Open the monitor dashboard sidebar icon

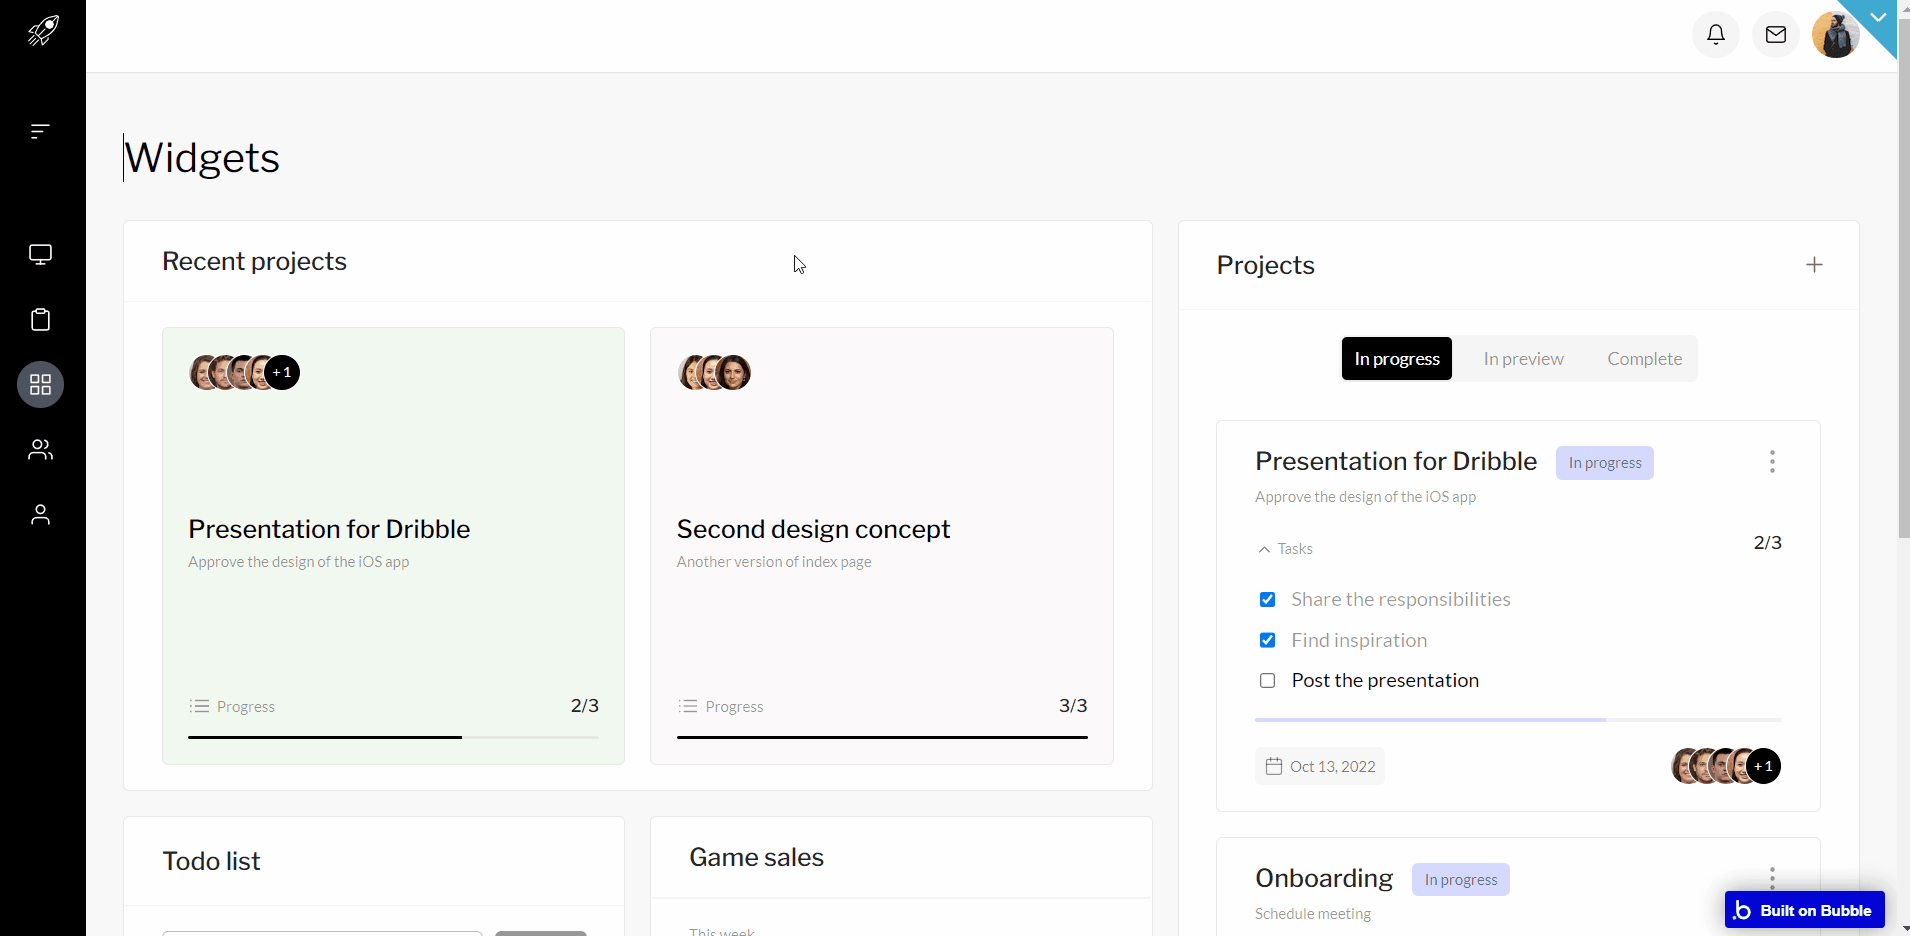coord(40,255)
